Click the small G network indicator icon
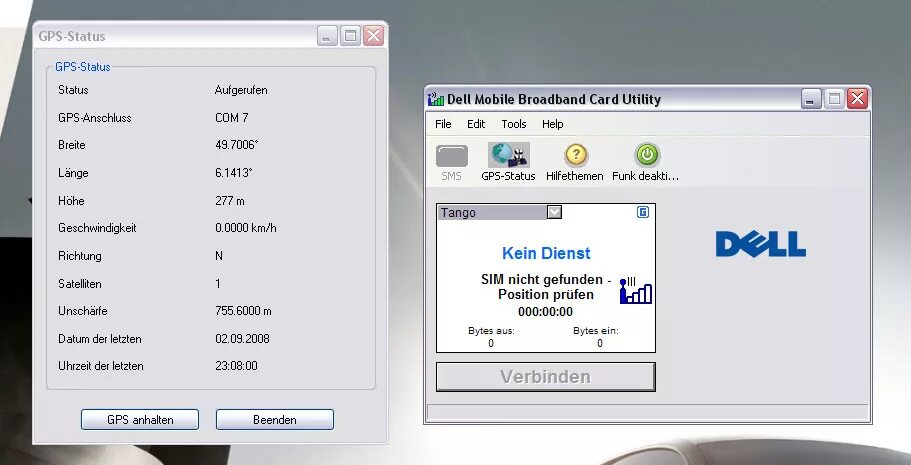 [x=643, y=212]
